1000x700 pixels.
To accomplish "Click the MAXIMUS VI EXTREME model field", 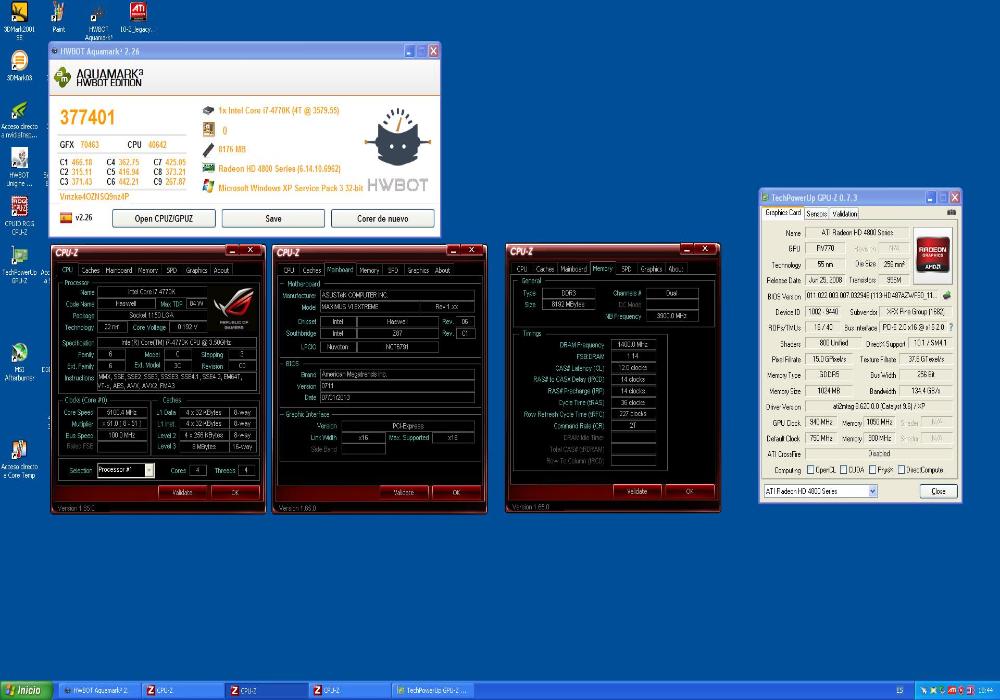I will coord(397,307).
